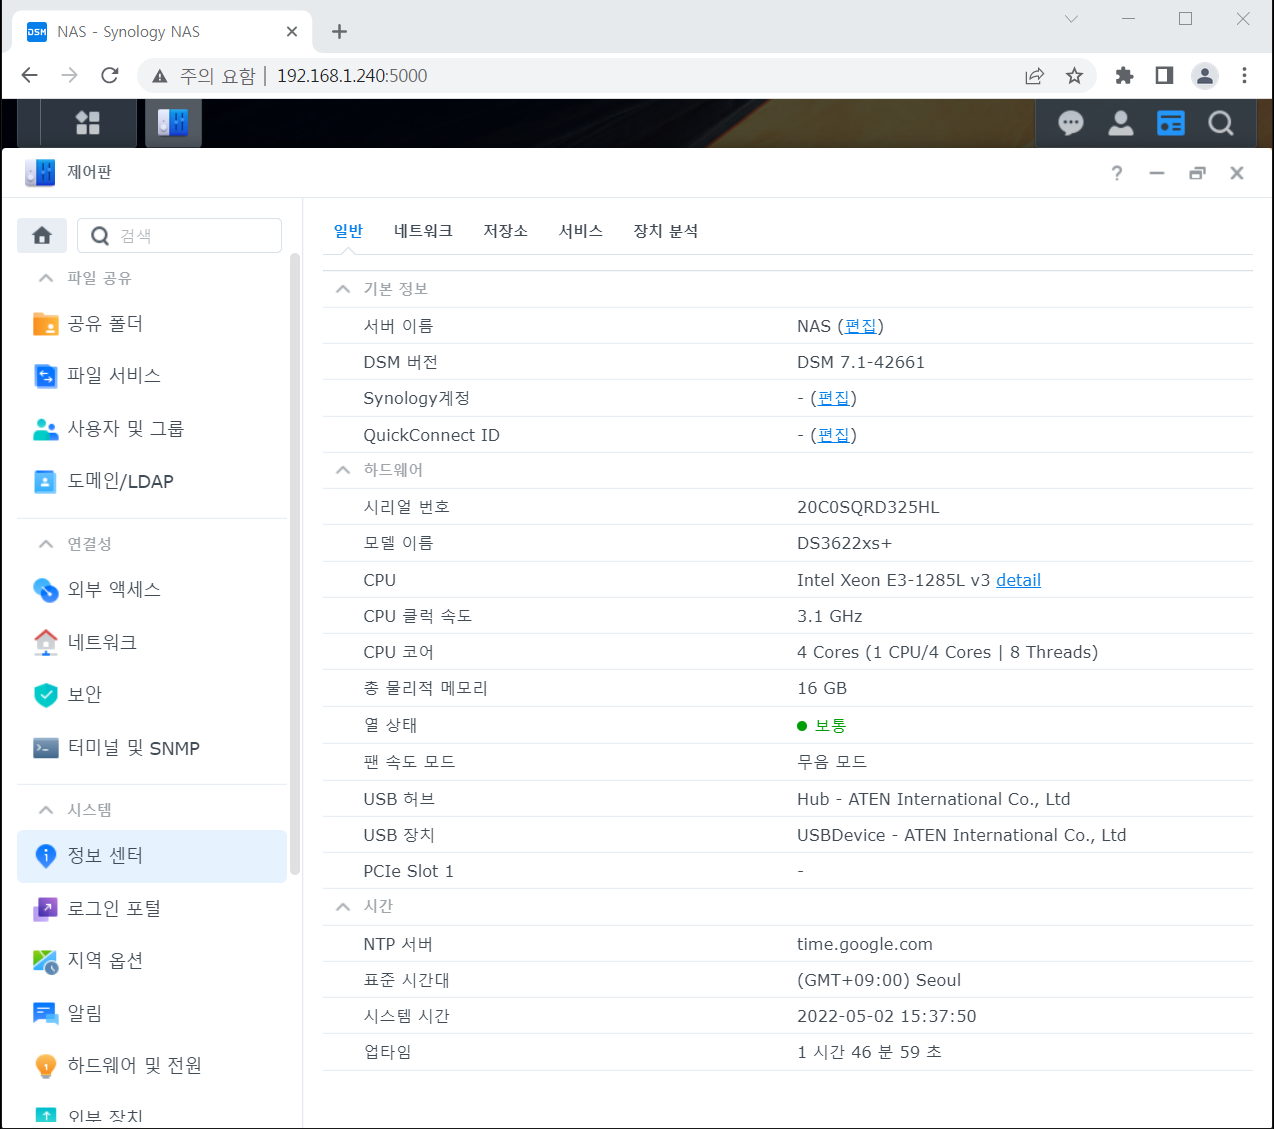Switch to the 장치 분석 tab

[x=665, y=231]
